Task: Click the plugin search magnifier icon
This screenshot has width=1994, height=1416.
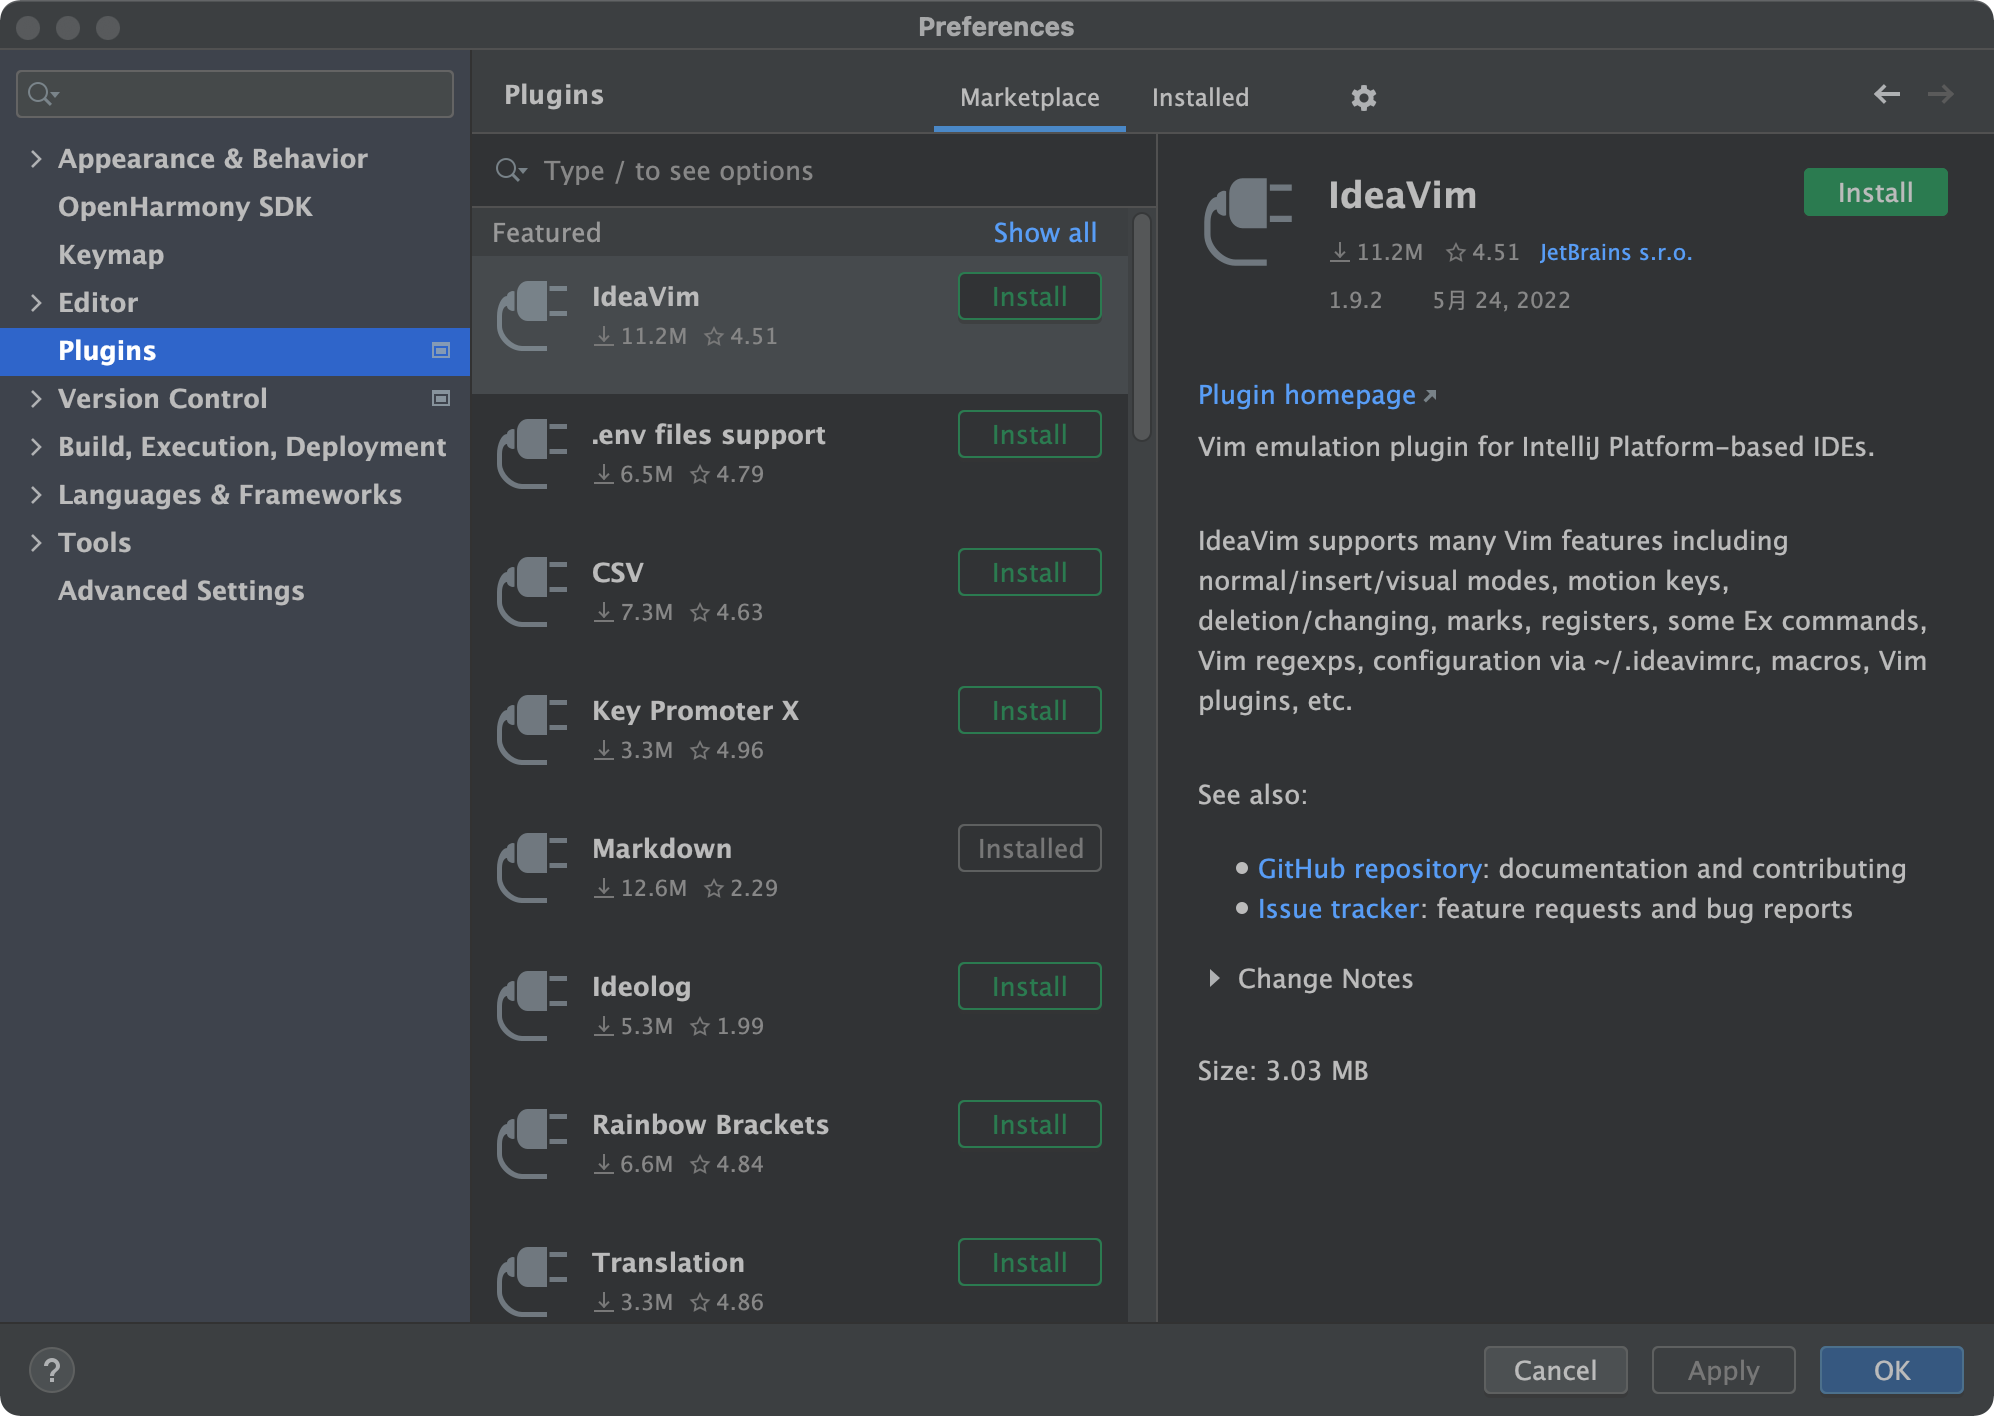Action: [511, 170]
